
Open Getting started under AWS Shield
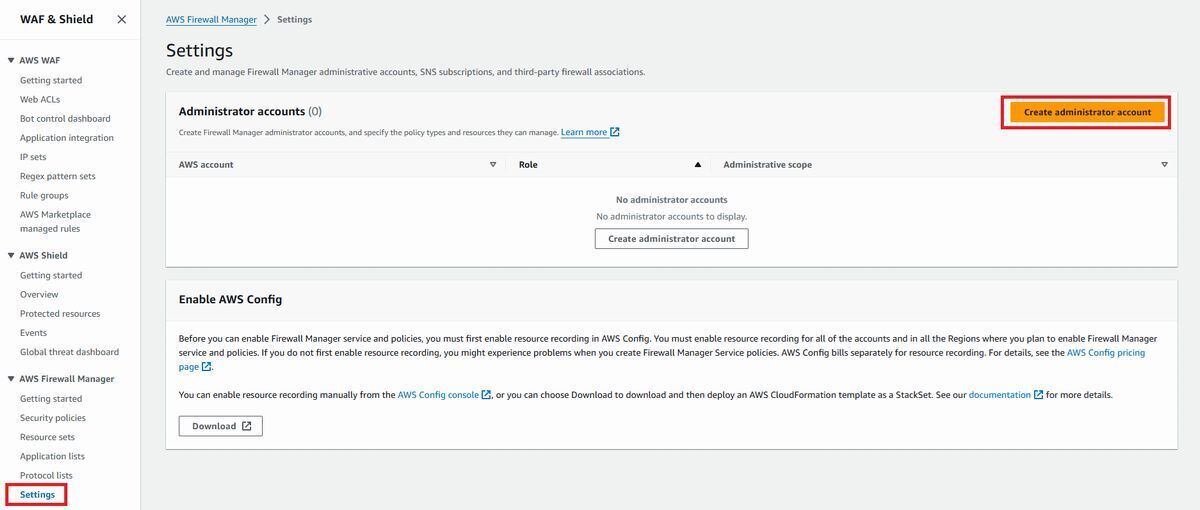point(51,275)
